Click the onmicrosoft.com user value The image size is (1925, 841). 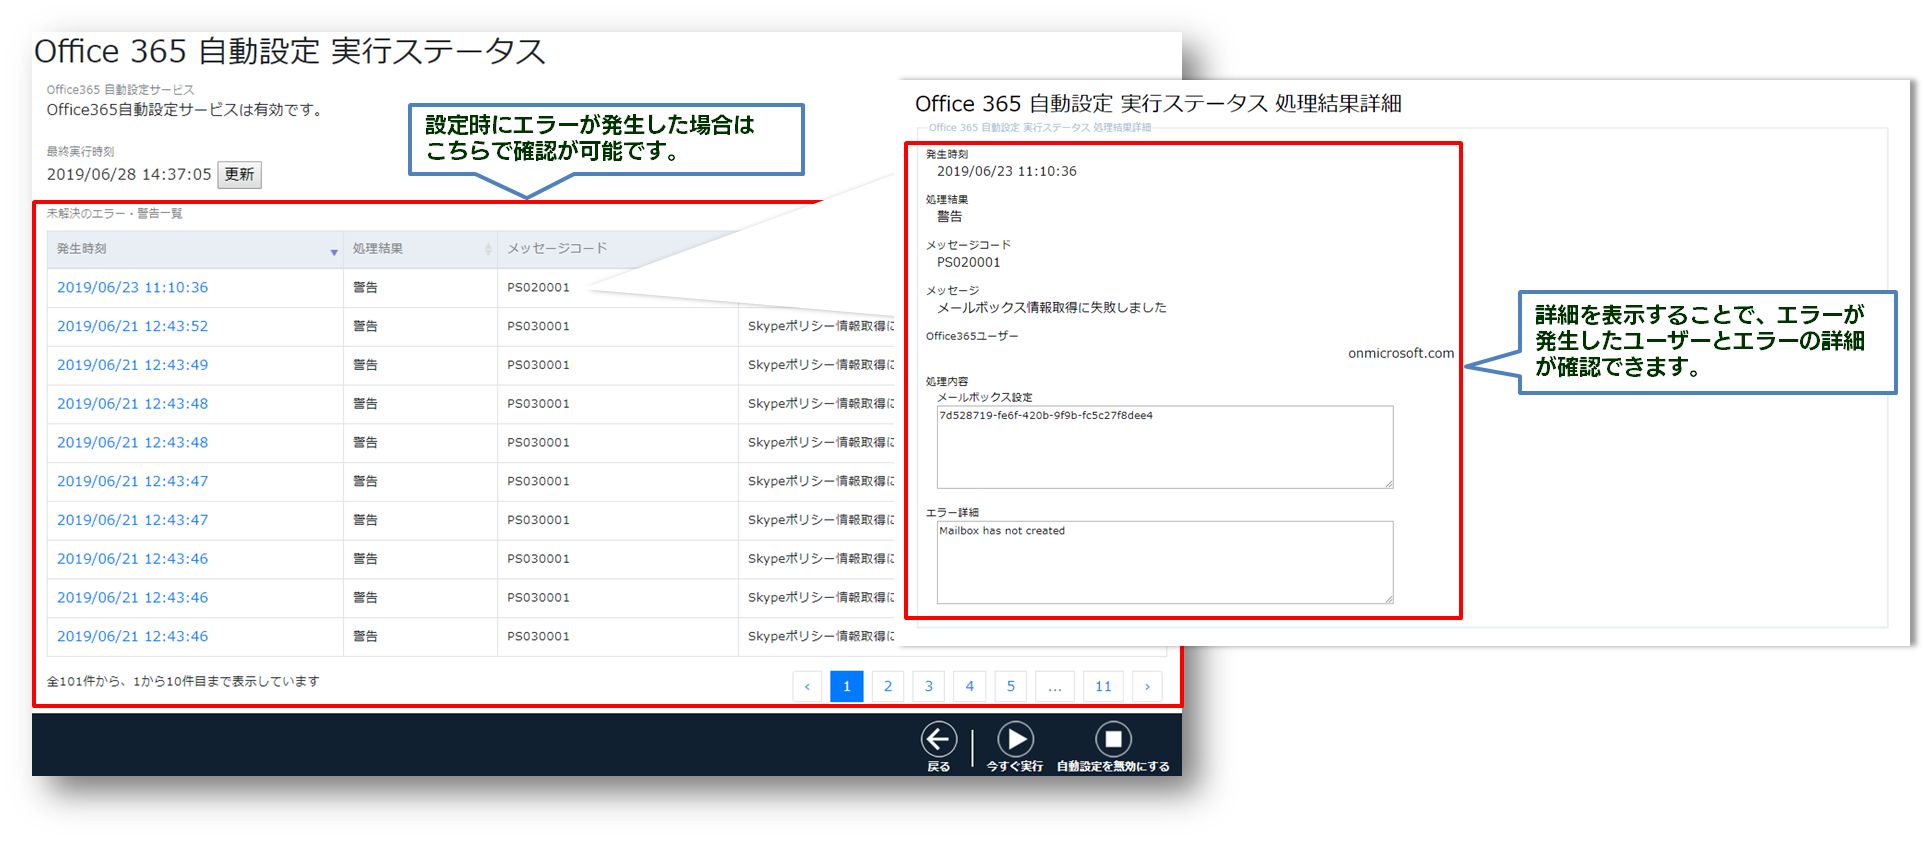point(1401,354)
